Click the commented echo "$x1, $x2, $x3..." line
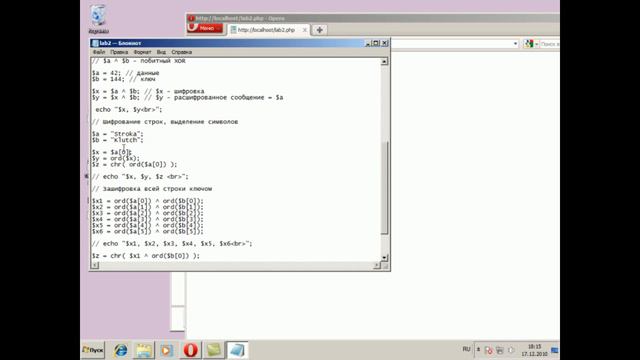The width and height of the screenshot is (640, 360). coord(172,244)
